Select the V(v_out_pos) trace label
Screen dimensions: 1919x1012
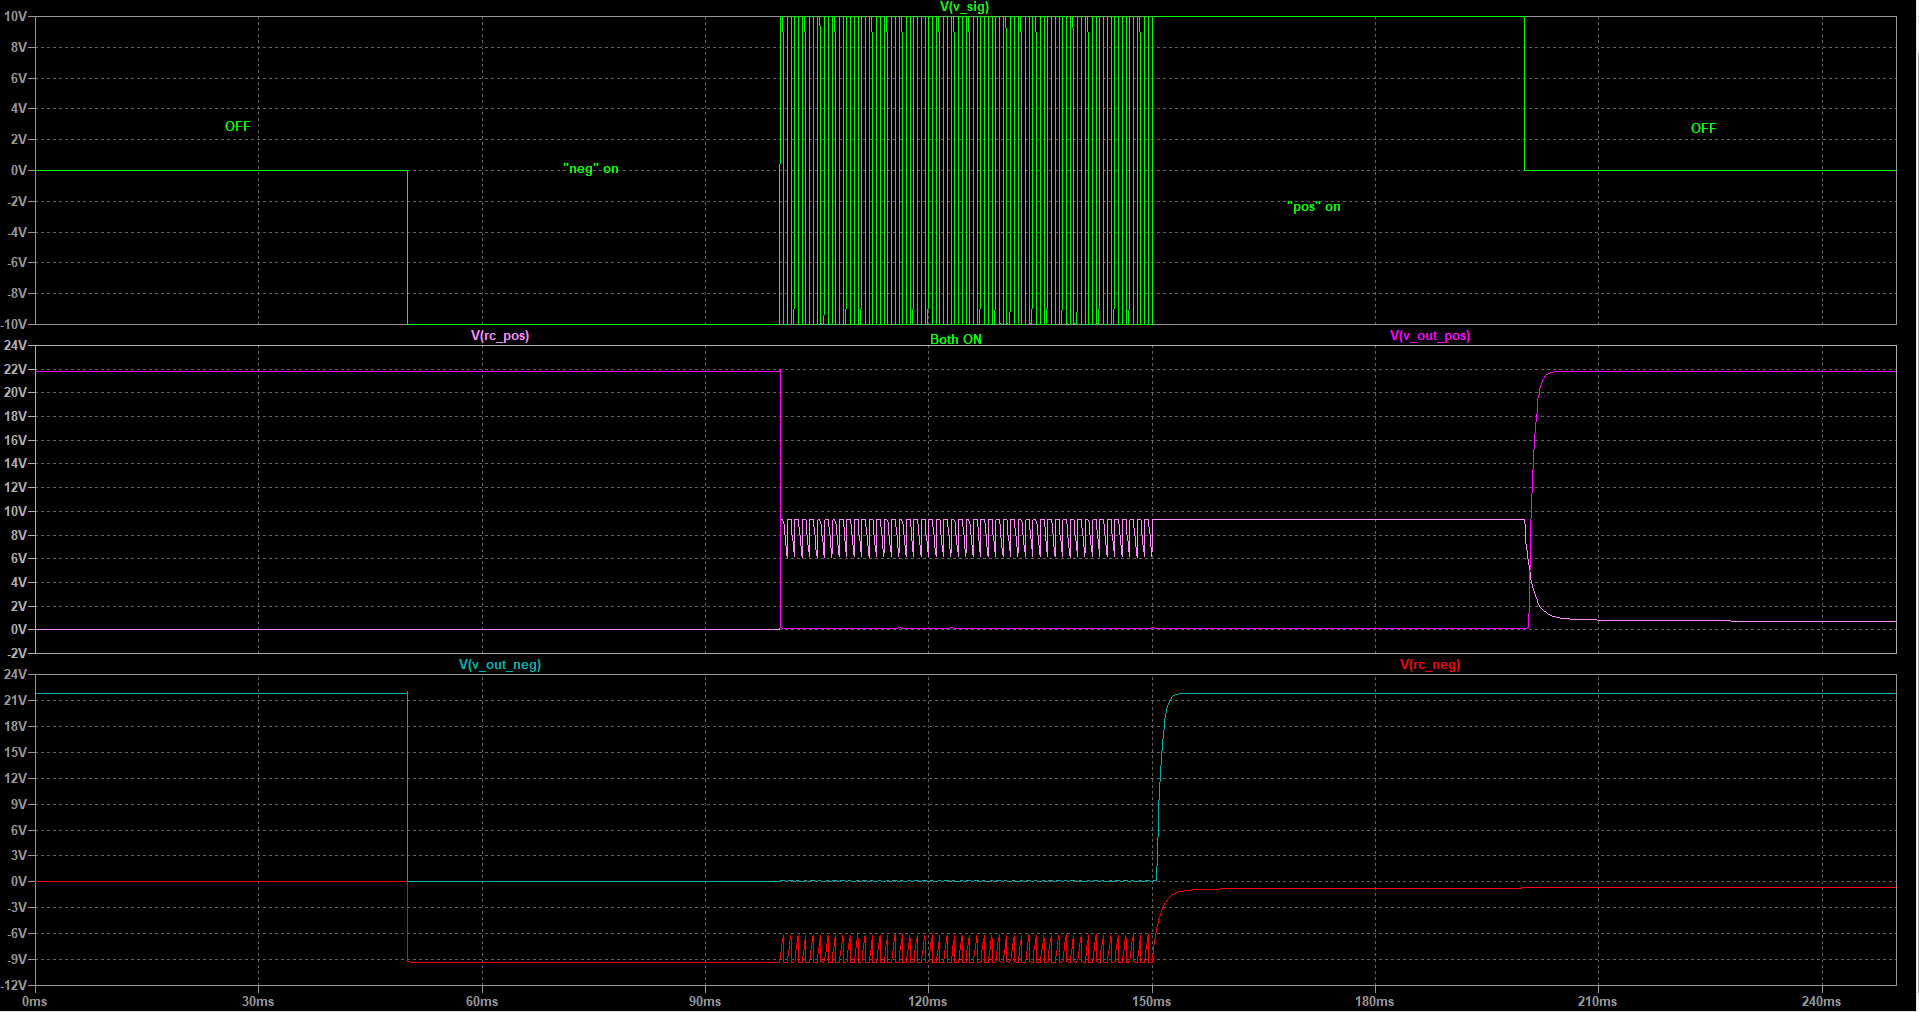click(x=1430, y=336)
